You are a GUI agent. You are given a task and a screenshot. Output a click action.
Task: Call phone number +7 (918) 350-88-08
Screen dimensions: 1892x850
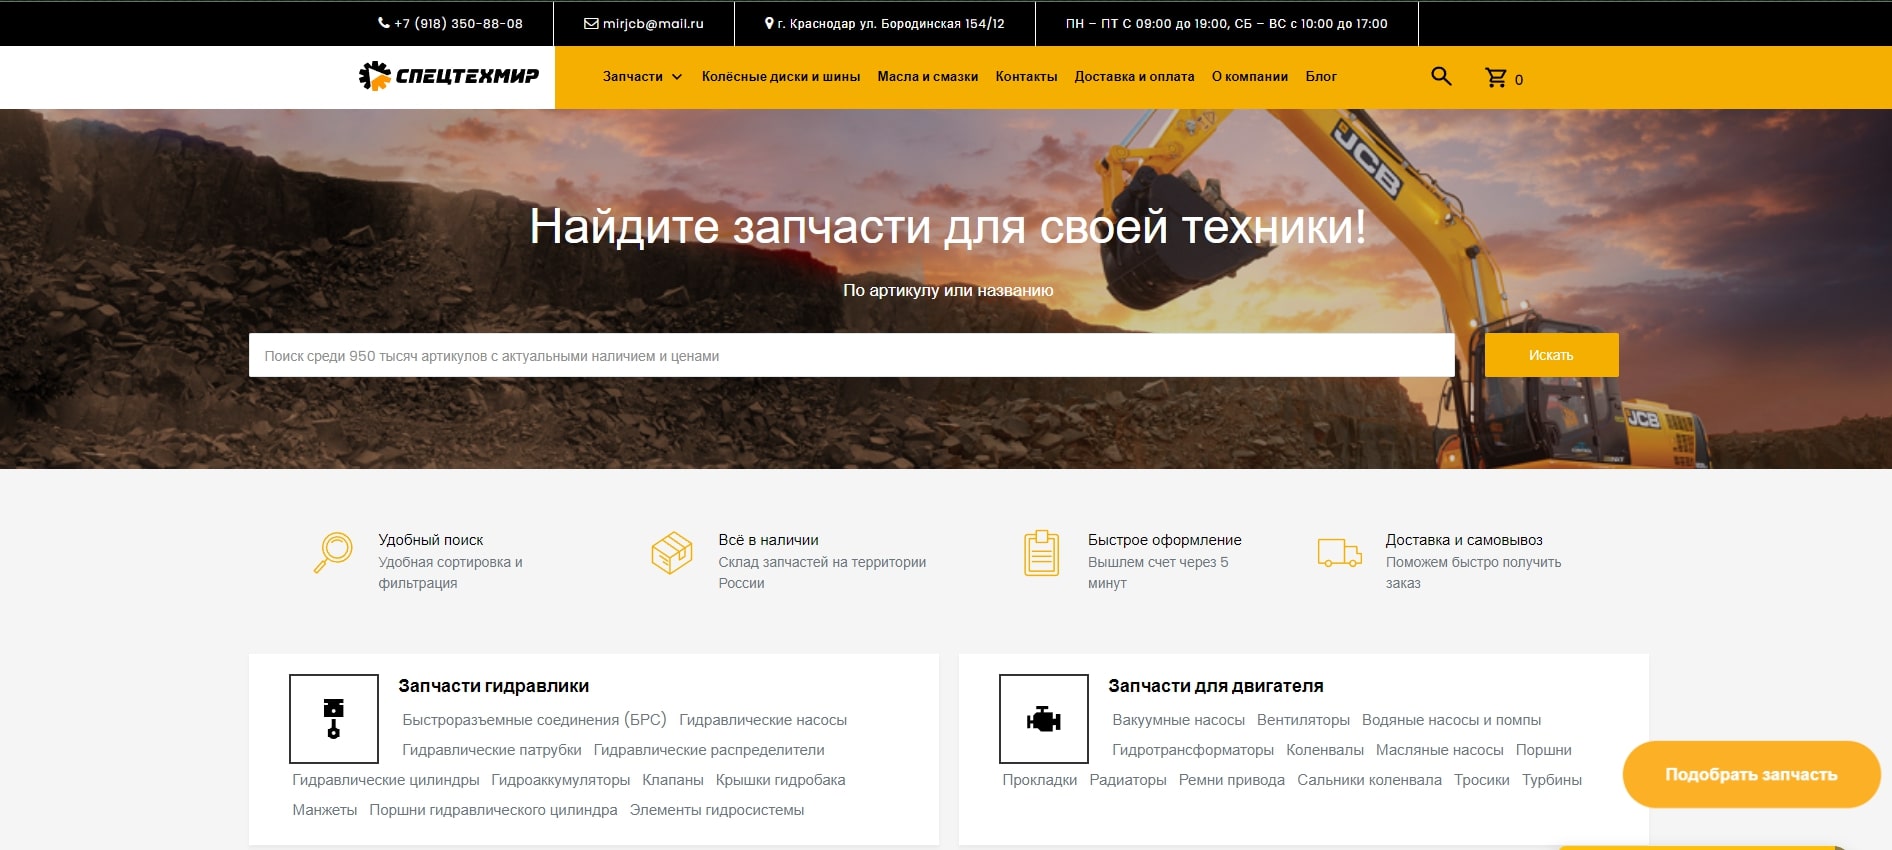click(x=450, y=23)
